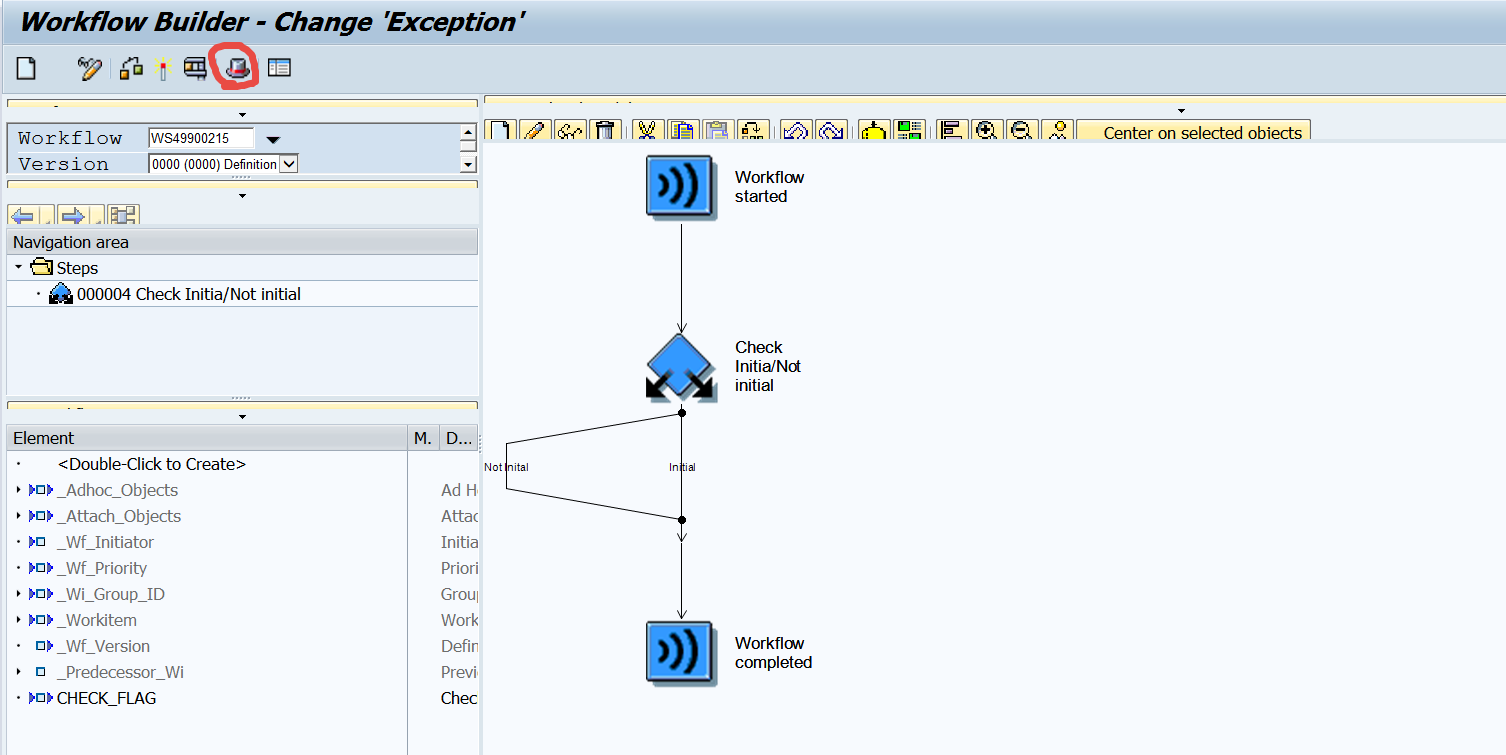The height and width of the screenshot is (755, 1506).
Task: Open the Workflow Builder legend table icon
Action: click(279, 68)
